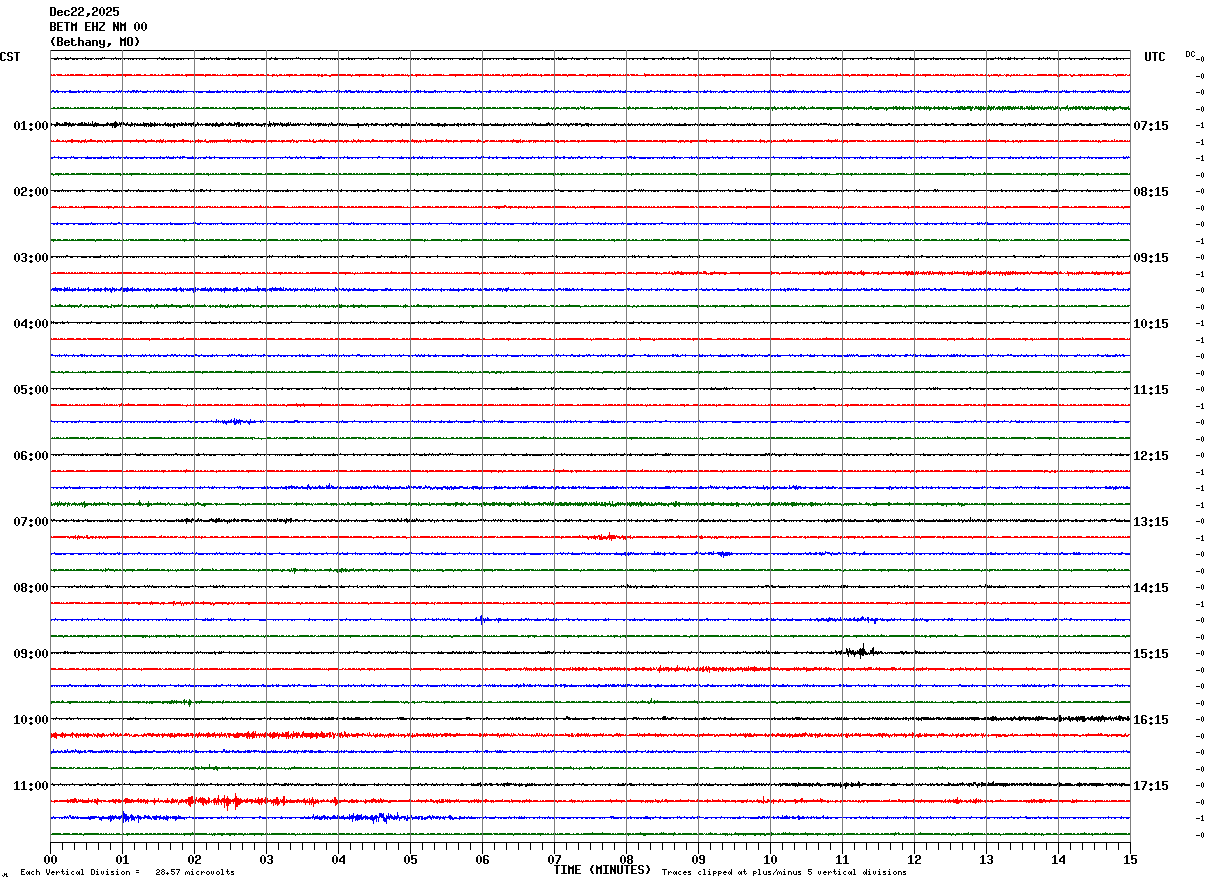
Task: Click the 07:15 UTC time label
Action: 1150,126
